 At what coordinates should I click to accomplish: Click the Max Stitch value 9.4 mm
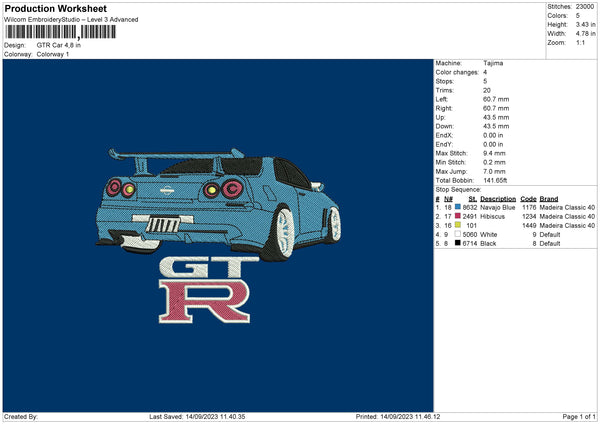[x=494, y=153]
